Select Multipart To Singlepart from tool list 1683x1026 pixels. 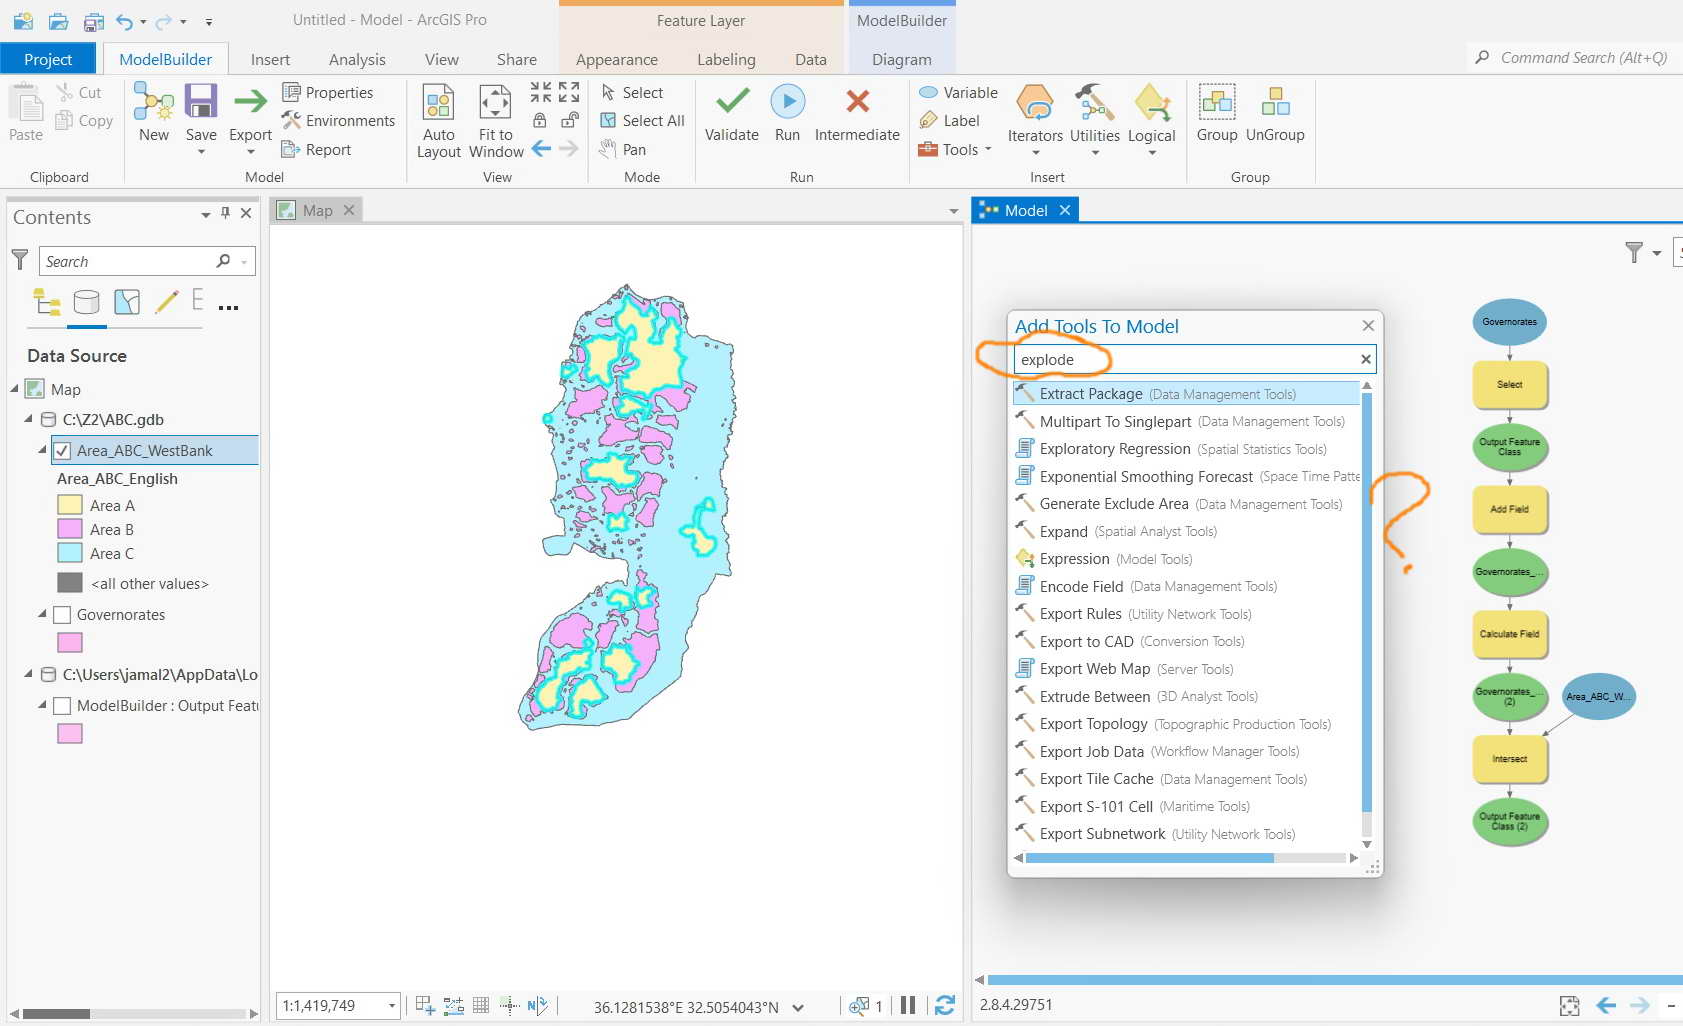1113,421
